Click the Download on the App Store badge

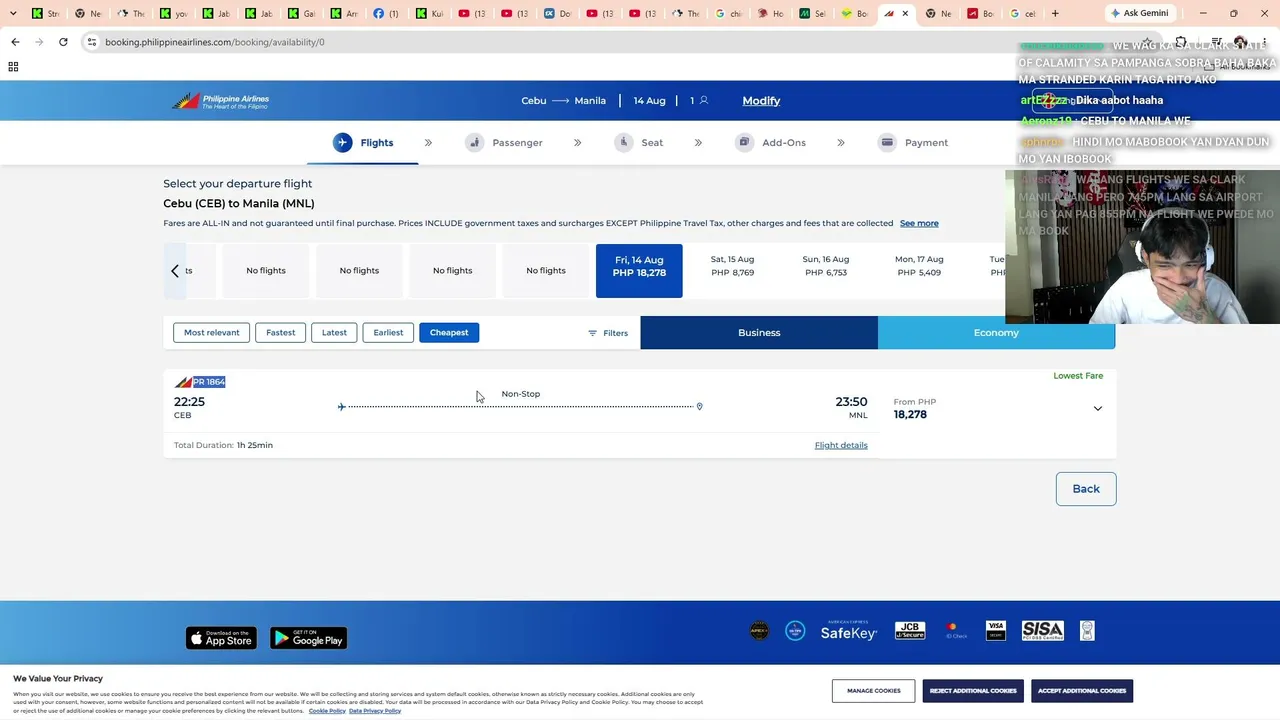[x=221, y=638]
